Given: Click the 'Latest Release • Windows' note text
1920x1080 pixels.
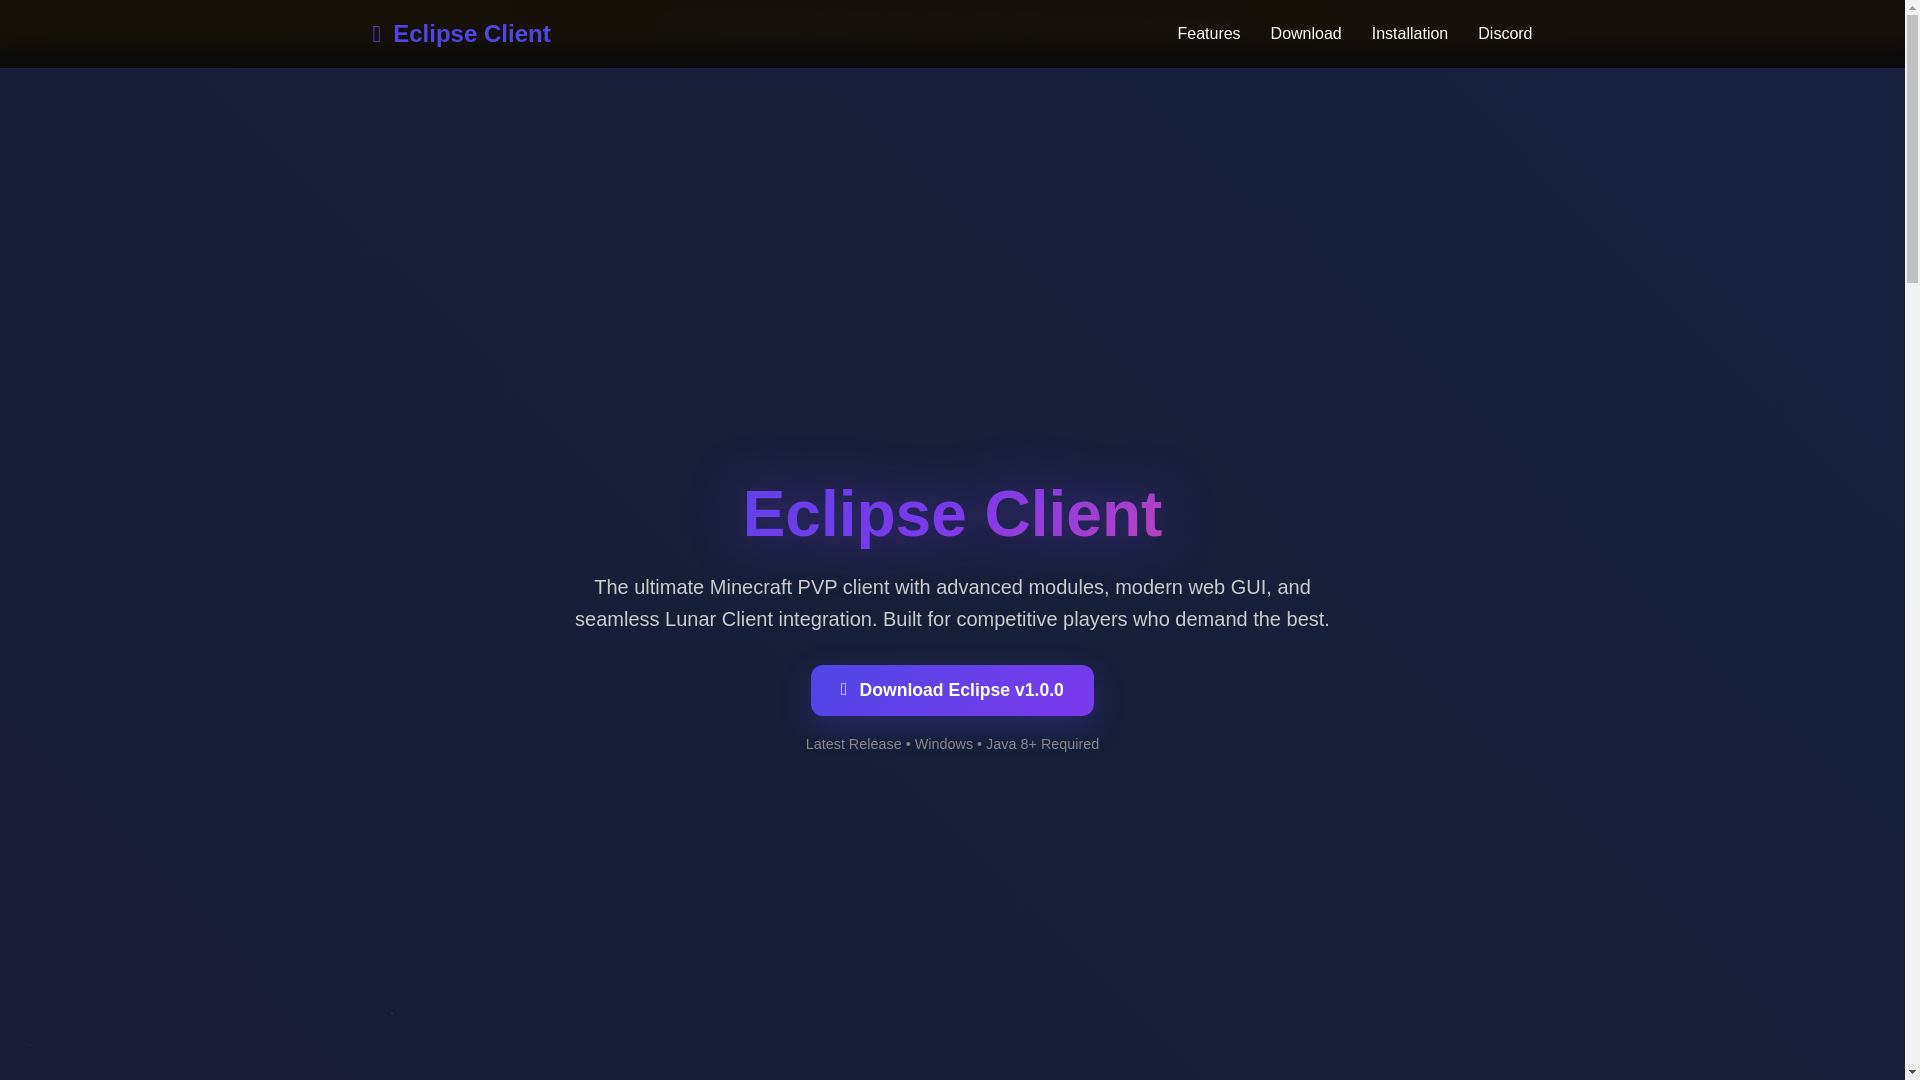Looking at the screenshot, I should [952, 744].
